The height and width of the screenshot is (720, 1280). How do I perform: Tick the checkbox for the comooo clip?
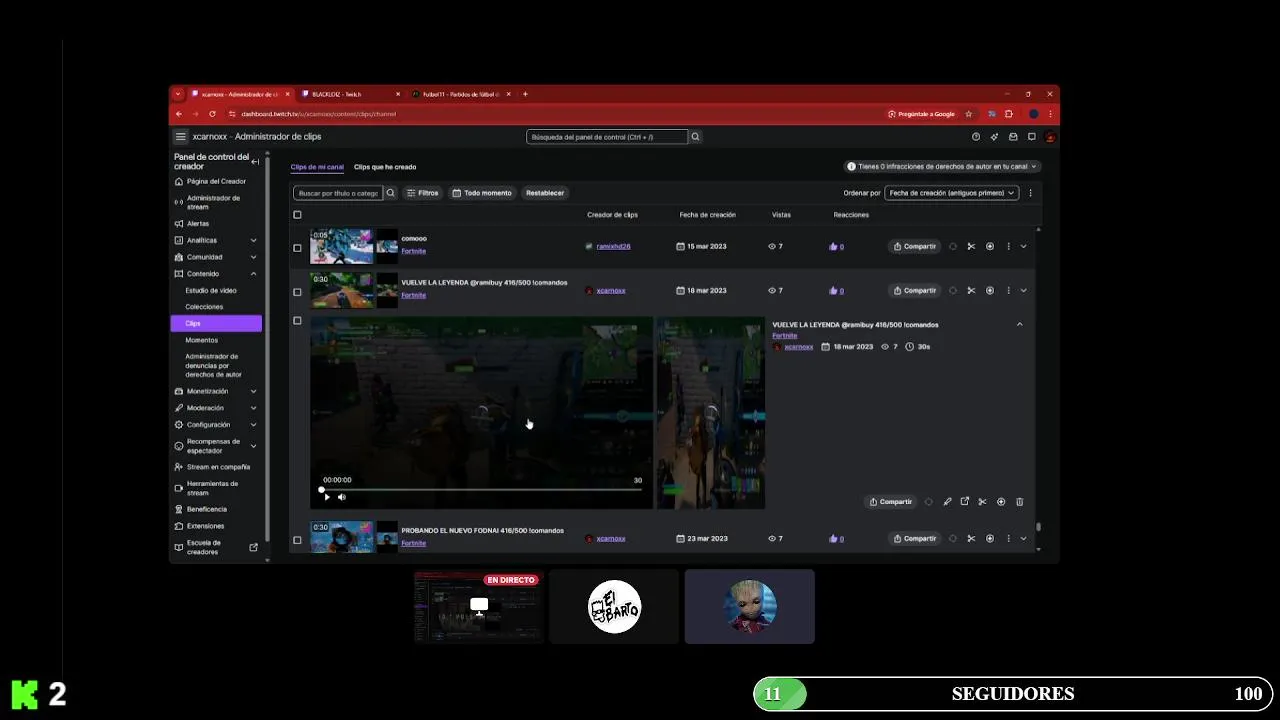297,247
